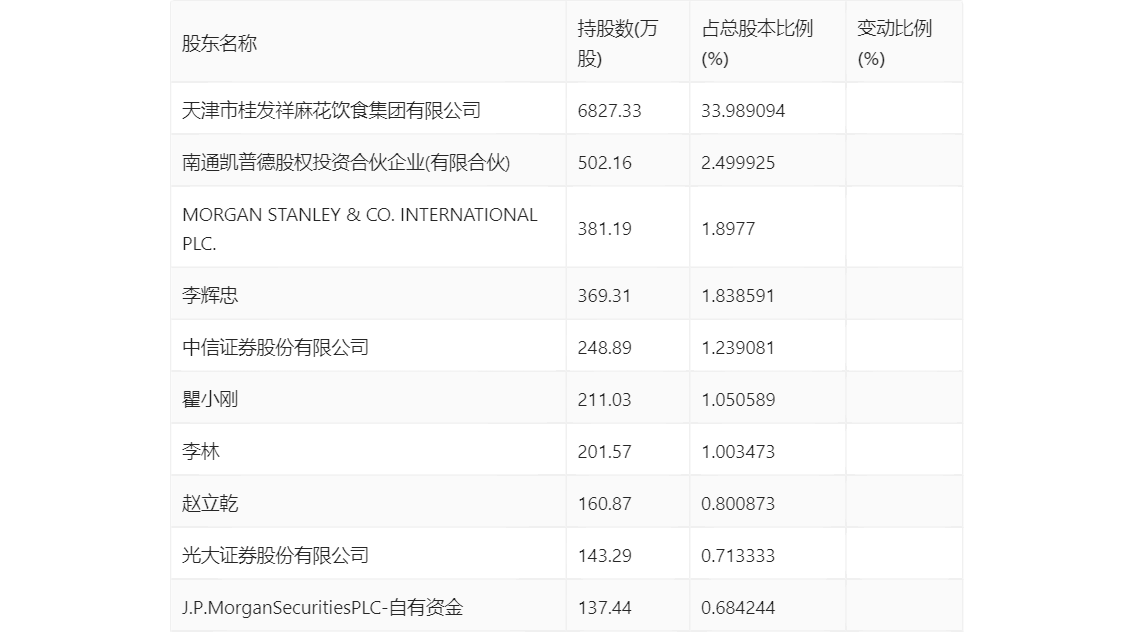Click the 变动比例(%) column header
The image size is (1134, 632).
point(895,43)
